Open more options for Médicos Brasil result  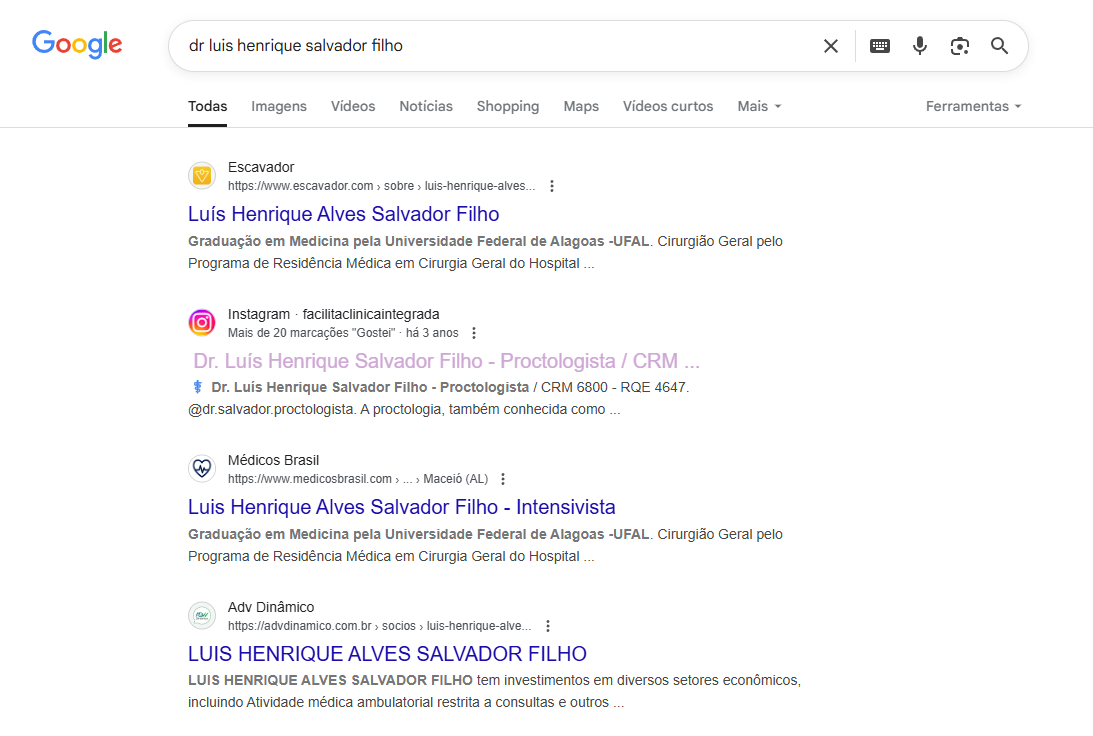tap(503, 479)
